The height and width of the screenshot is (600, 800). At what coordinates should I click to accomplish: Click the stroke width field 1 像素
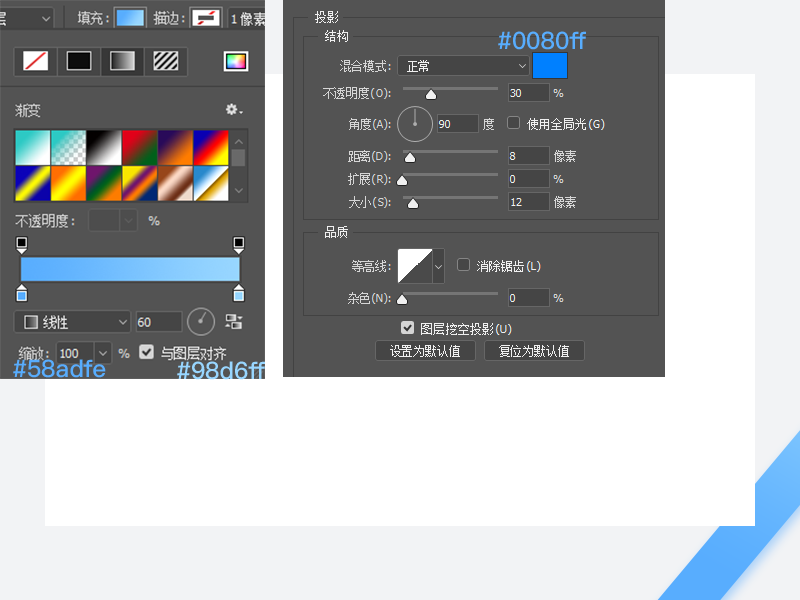click(247, 19)
